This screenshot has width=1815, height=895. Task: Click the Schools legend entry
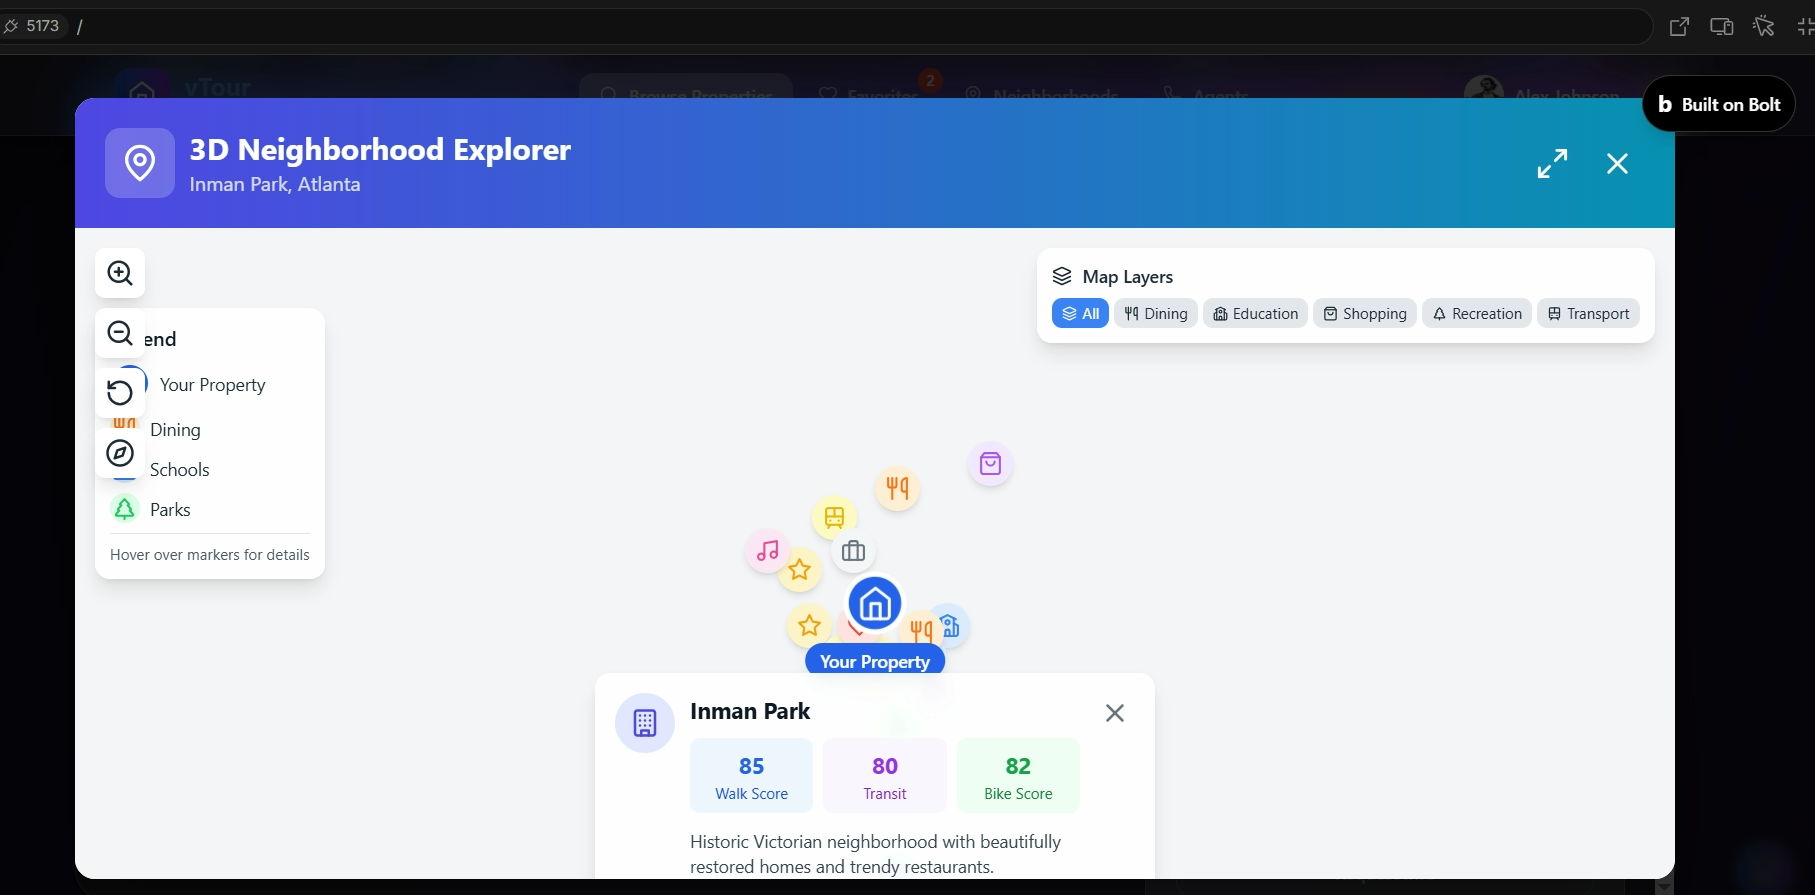180,469
